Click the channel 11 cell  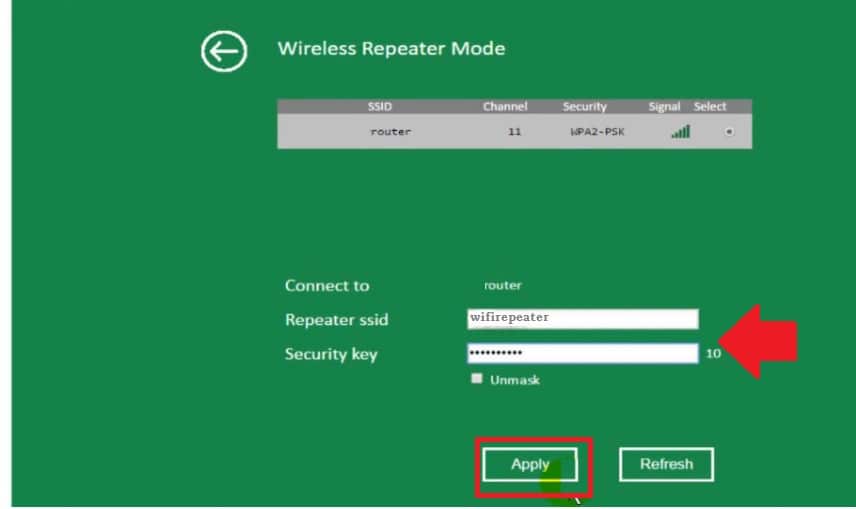tap(514, 132)
